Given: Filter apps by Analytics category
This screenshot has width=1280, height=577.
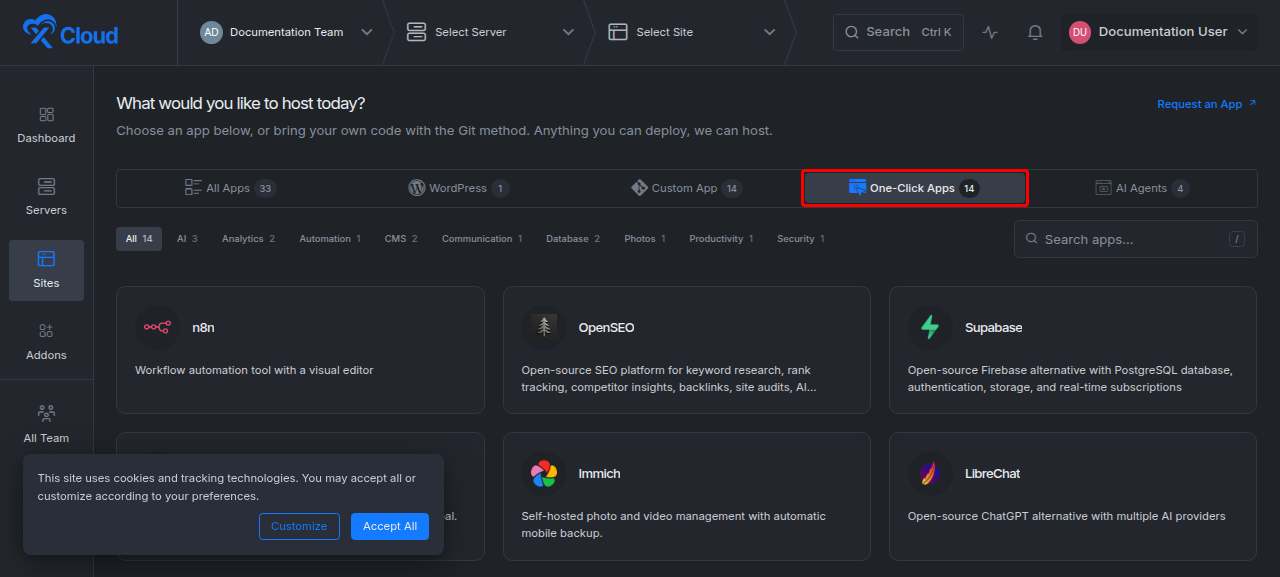Looking at the screenshot, I should [248, 239].
